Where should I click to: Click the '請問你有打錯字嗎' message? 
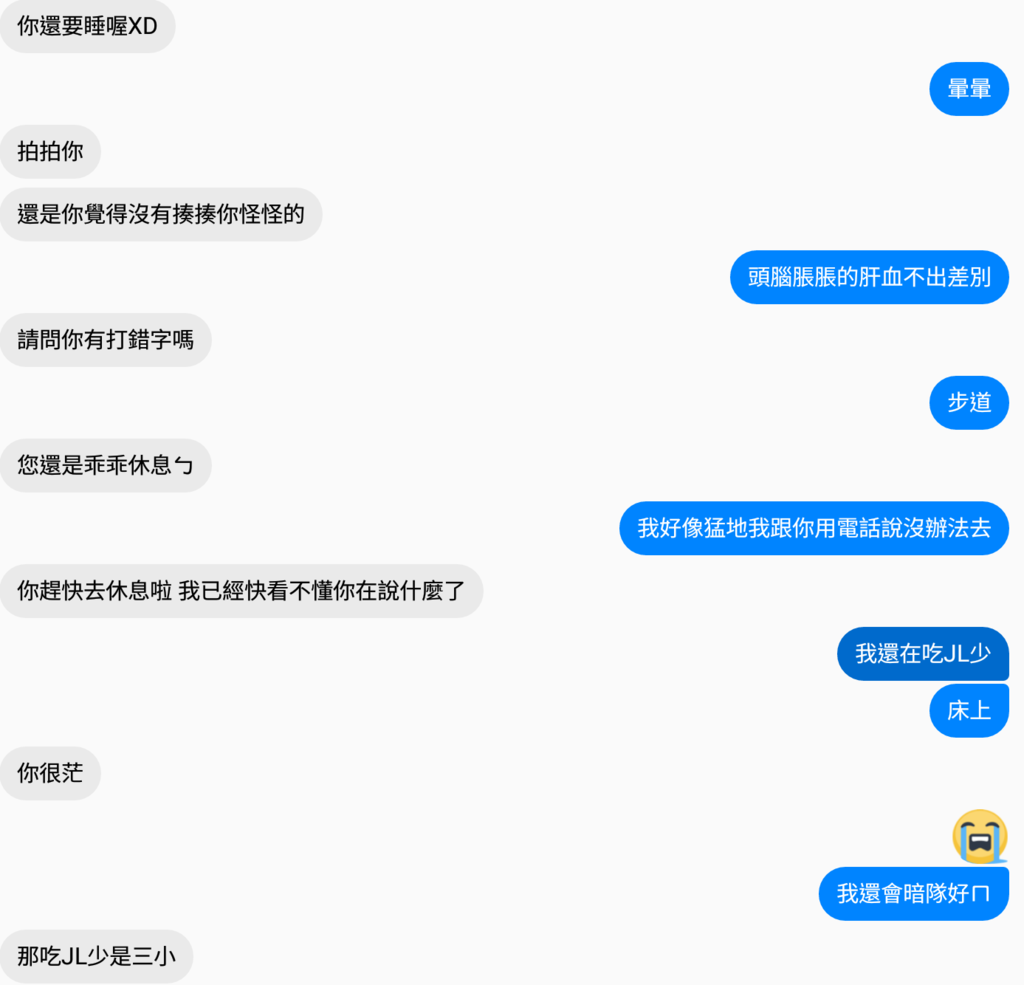point(106,340)
